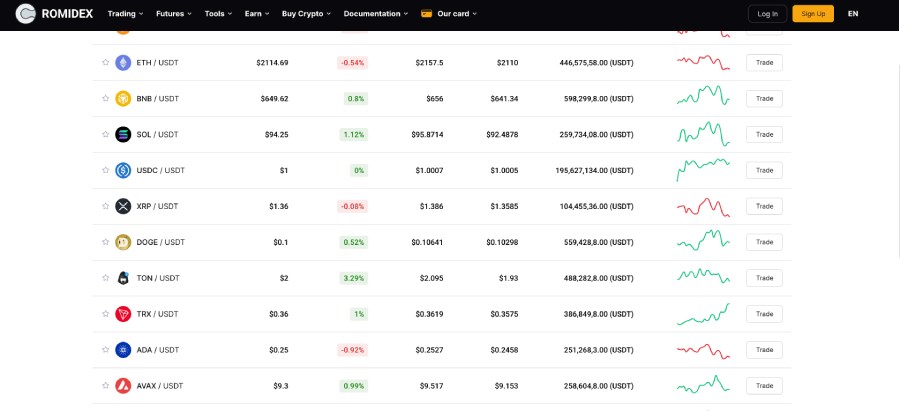Click Trade for XRP / USDT
The width and height of the screenshot is (900, 411).
(x=764, y=206)
